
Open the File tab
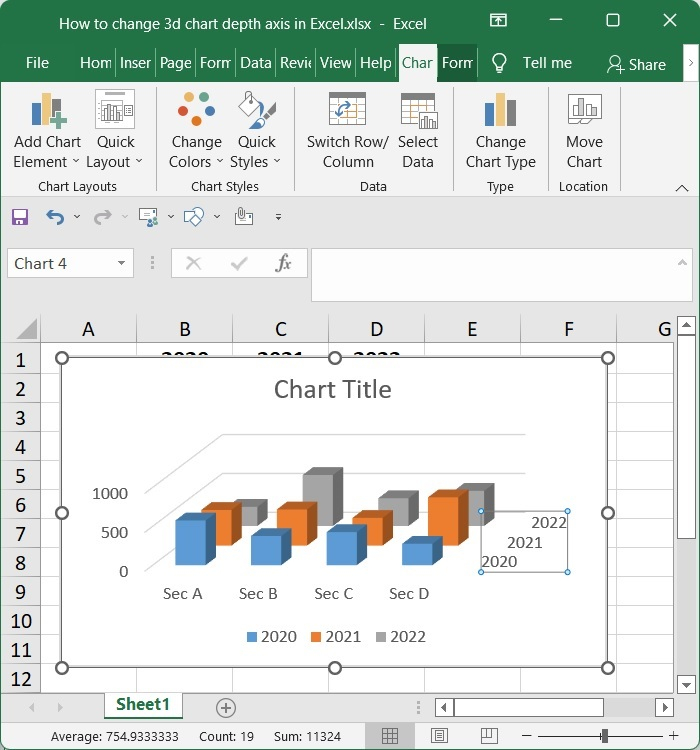click(37, 63)
